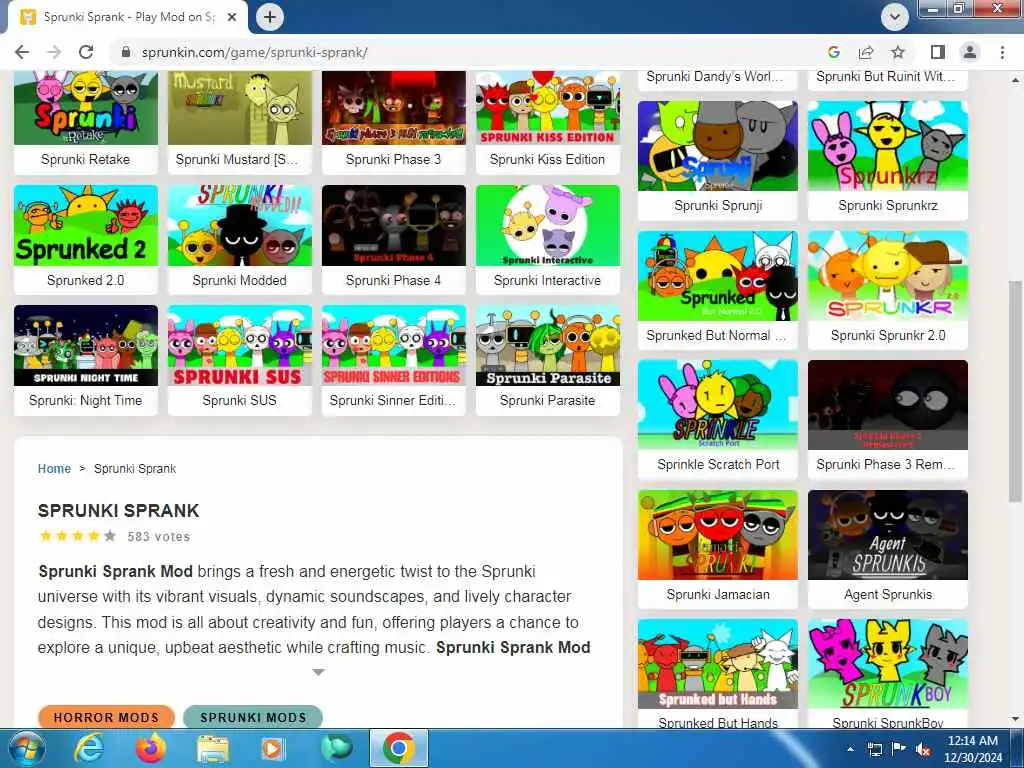The width and height of the screenshot is (1024, 768).
Task: Click the HORROR MODS tag button
Action: click(106, 717)
